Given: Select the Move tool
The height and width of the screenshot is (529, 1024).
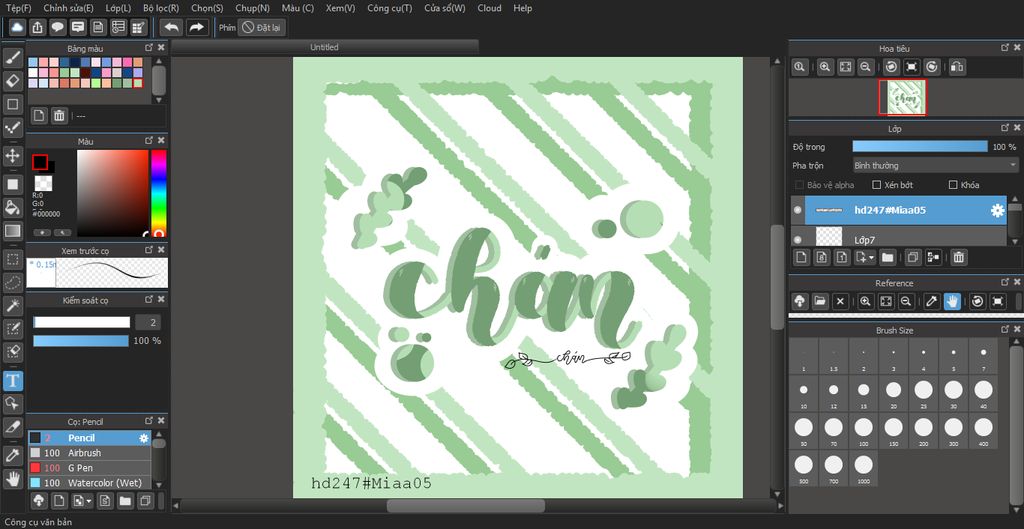Looking at the screenshot, I should click(x=12, y=155).
